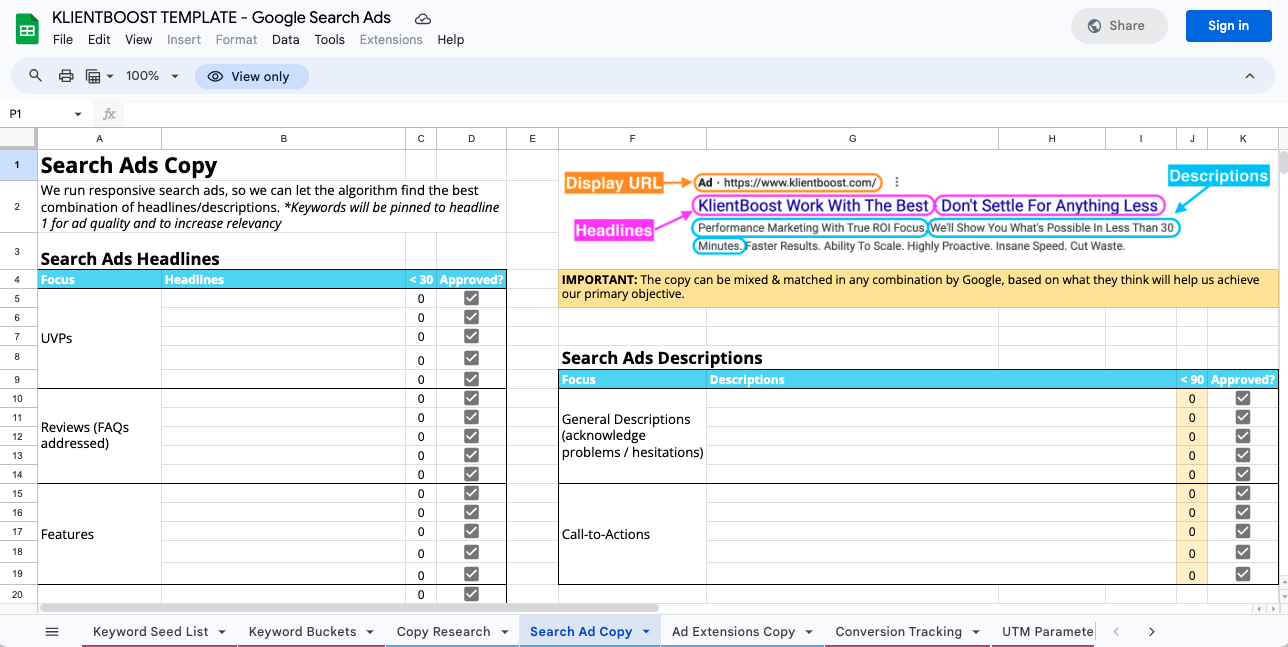Click the View only mode button
1288x647 pixels.
[x=251, y=76]
